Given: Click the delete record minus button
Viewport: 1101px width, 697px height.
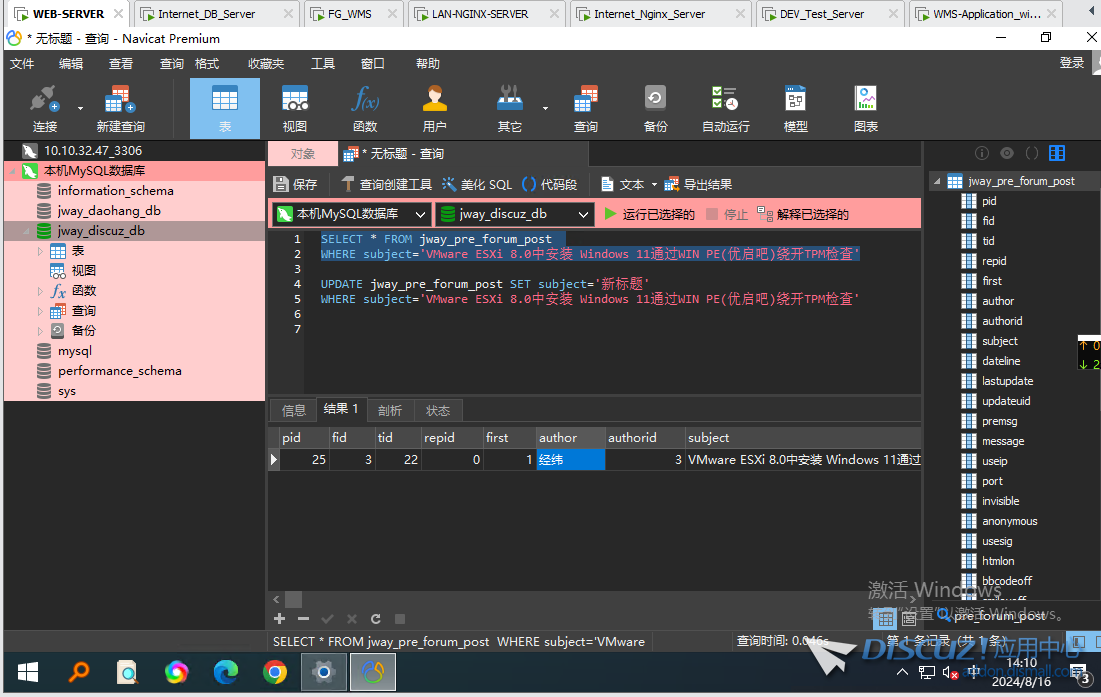Looking at the screenshot, I should coord(303,618).
